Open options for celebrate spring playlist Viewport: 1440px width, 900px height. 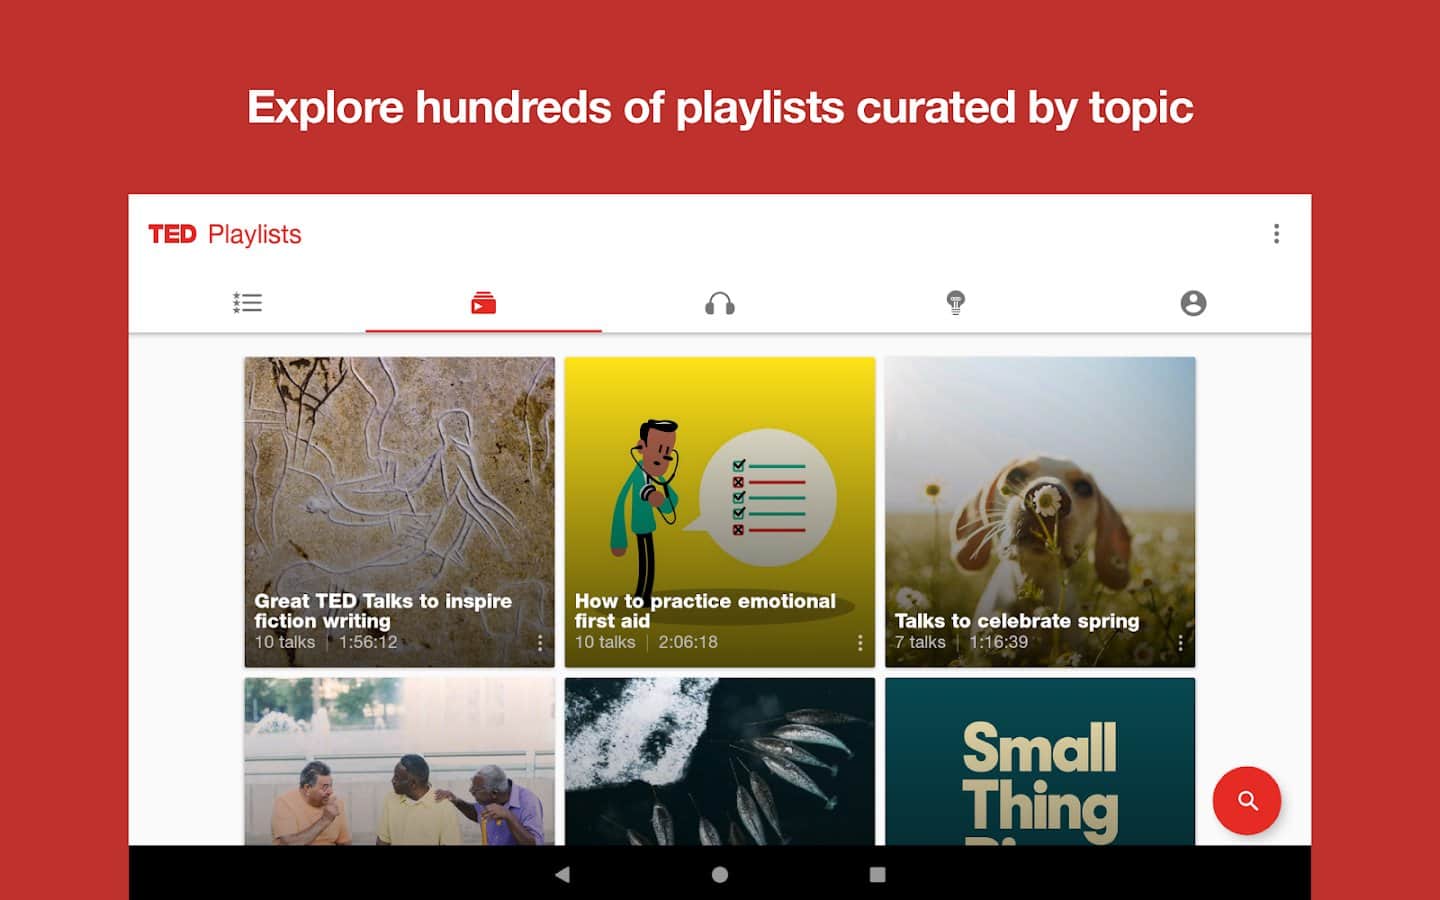[x=1180, y=643]
